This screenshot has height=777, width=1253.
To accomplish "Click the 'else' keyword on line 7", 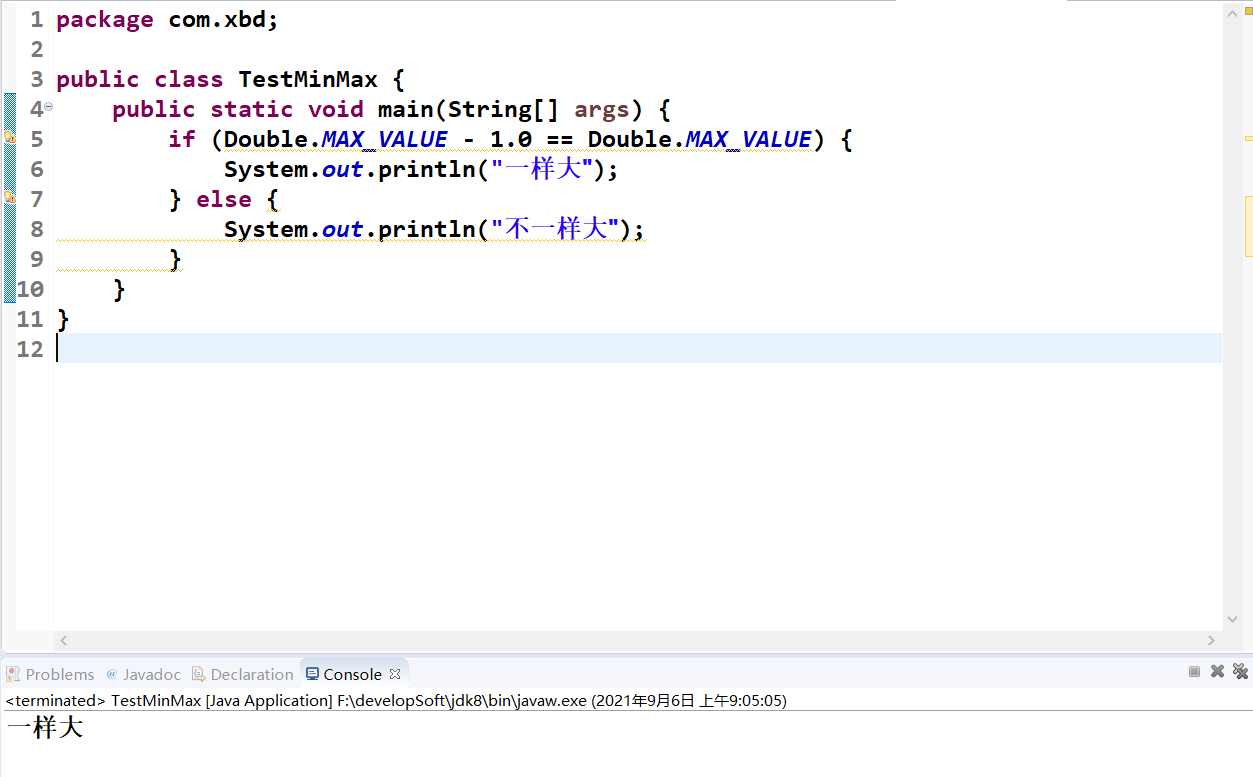I will (224, 199).
